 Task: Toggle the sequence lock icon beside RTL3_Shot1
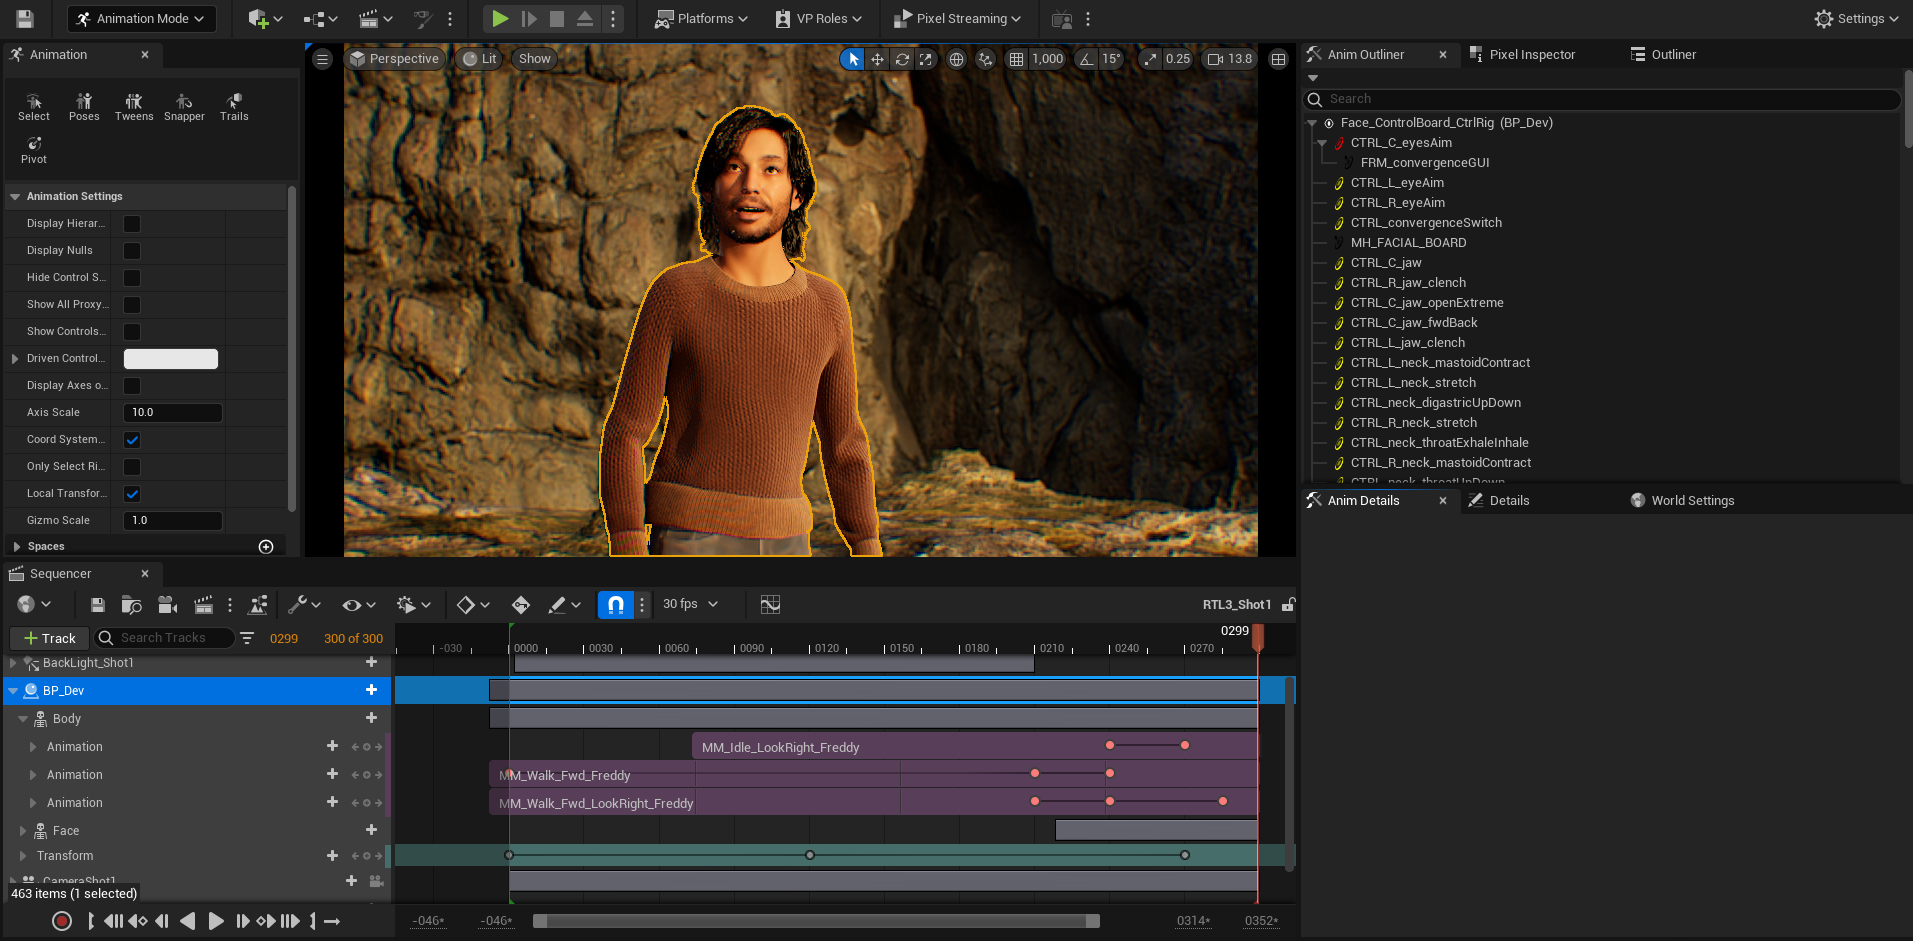[1288, 604]
